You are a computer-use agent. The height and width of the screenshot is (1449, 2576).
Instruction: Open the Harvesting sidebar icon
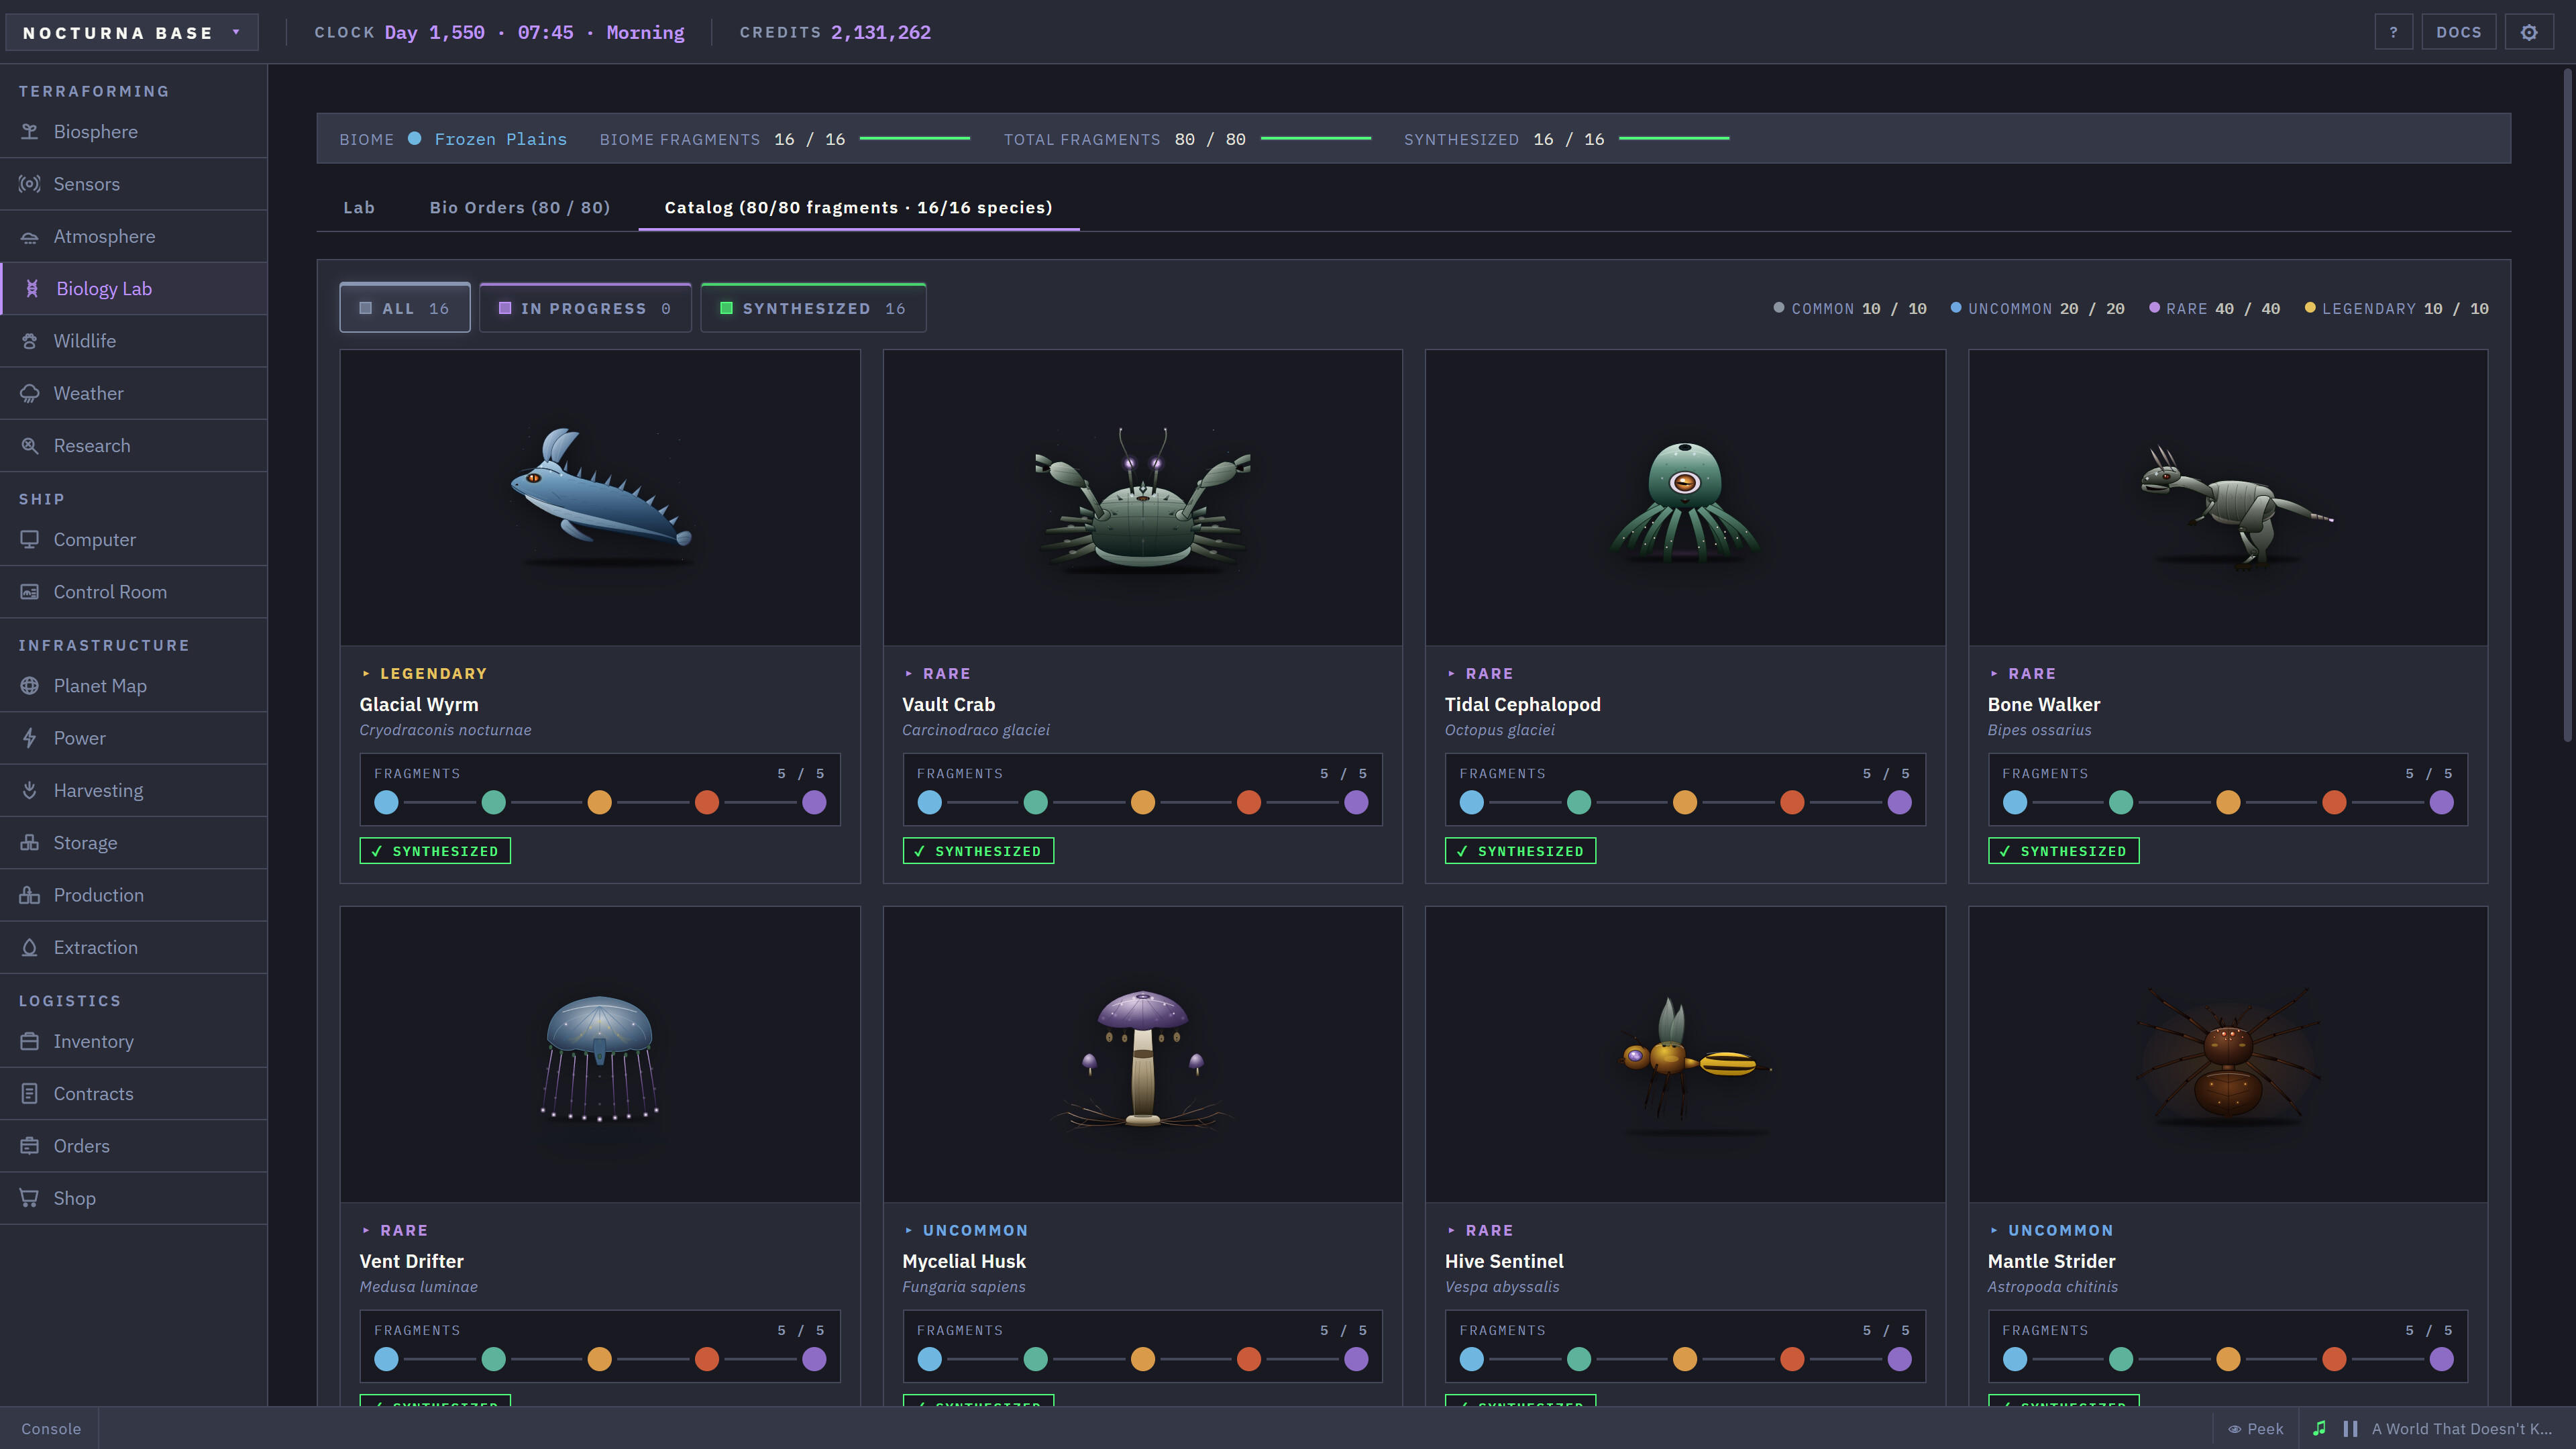[x=30, y=791]
